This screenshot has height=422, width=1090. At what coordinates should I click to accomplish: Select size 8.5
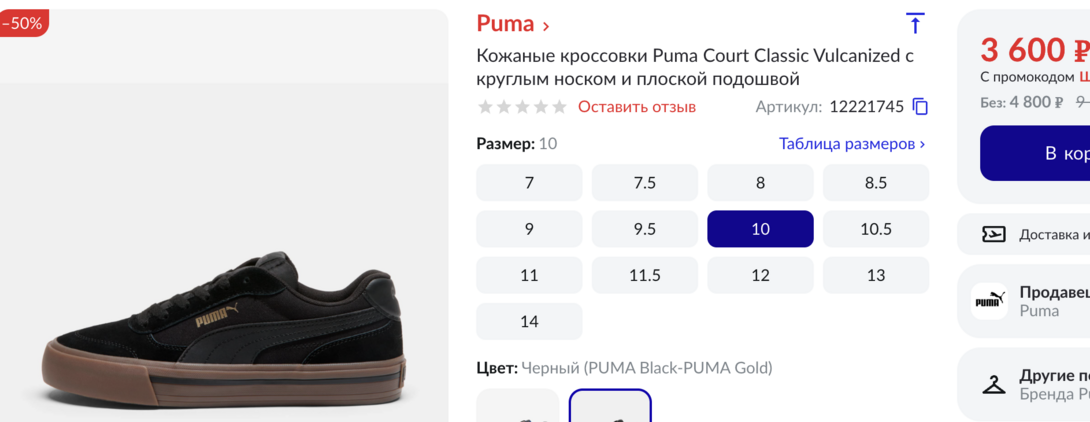point(875,183)
